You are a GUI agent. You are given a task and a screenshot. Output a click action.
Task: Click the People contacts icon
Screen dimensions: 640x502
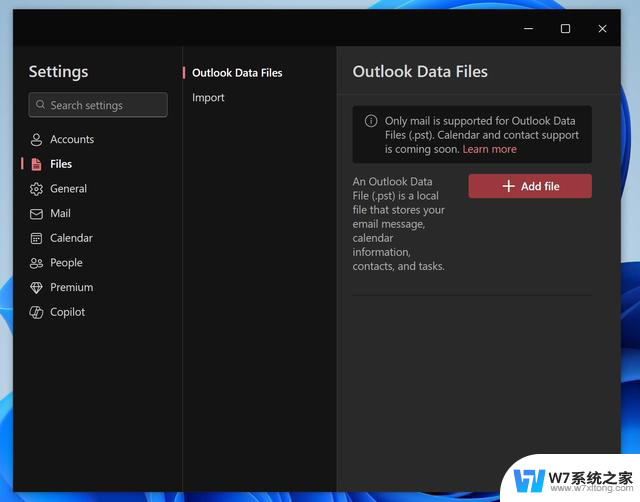pos(36,263)
